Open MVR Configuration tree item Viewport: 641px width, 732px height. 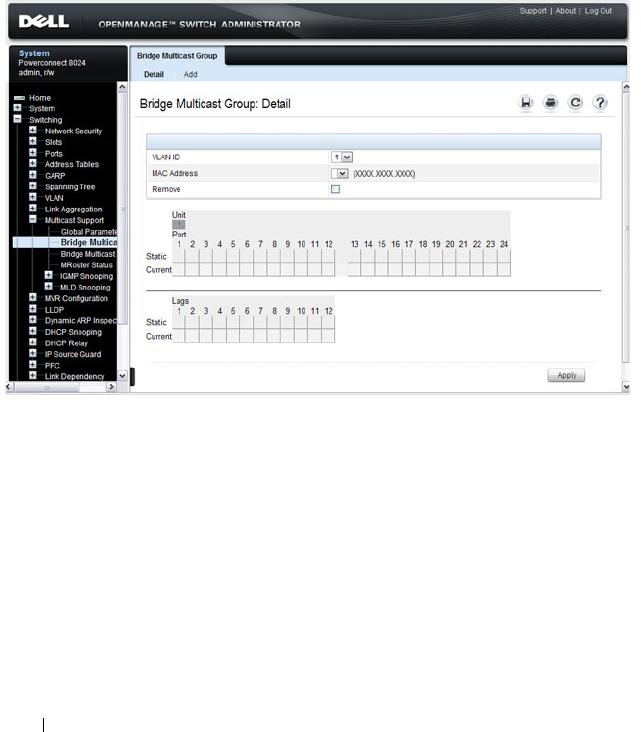coord(76,298)
